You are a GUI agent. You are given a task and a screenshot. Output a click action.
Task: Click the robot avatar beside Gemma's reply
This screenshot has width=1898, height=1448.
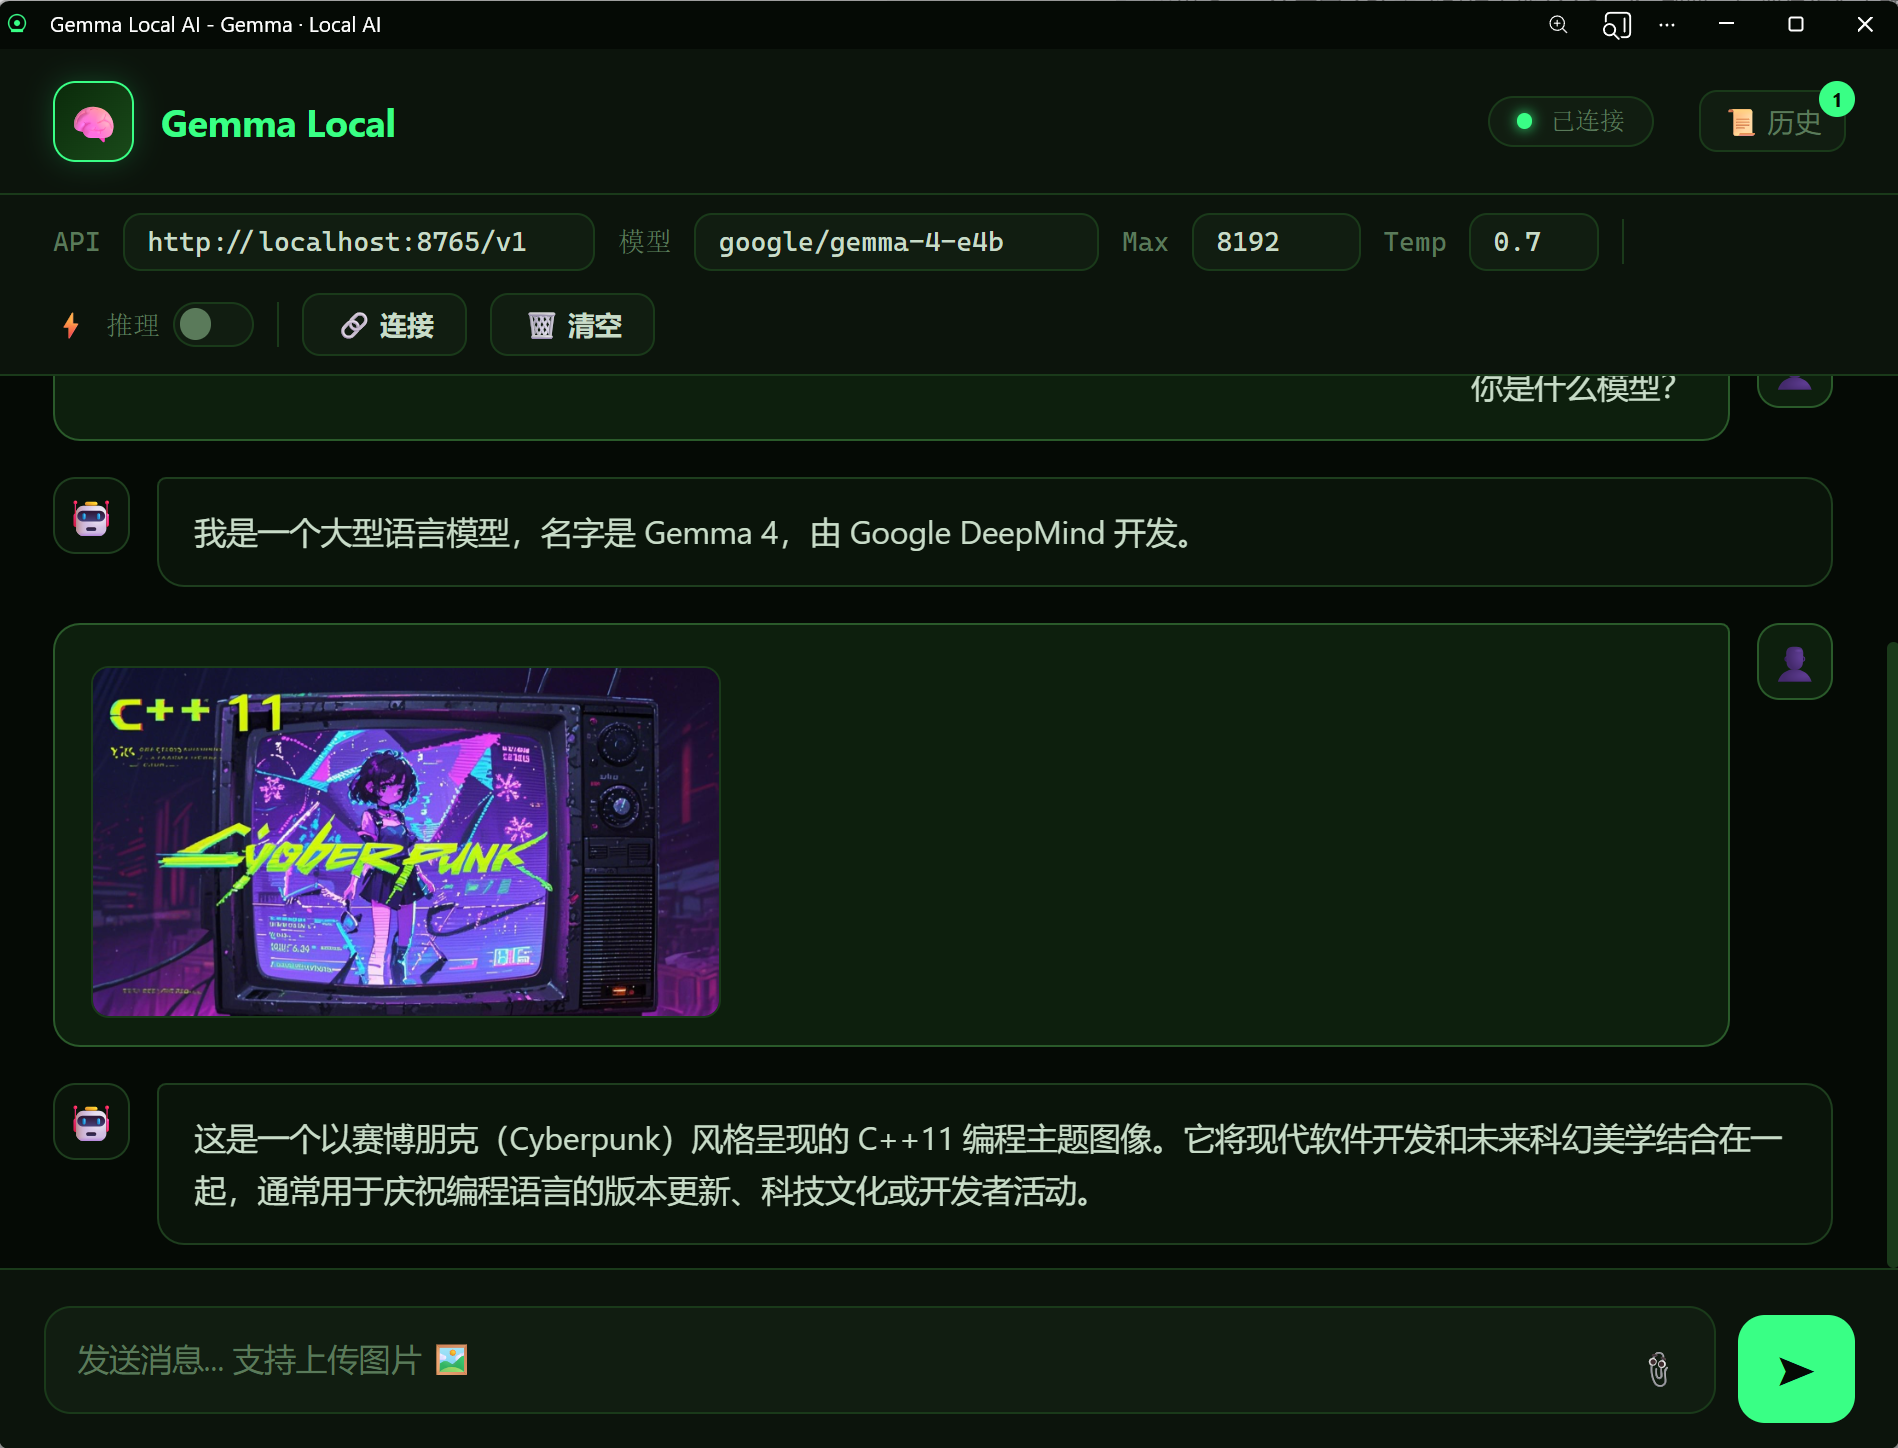coord(90,516)
